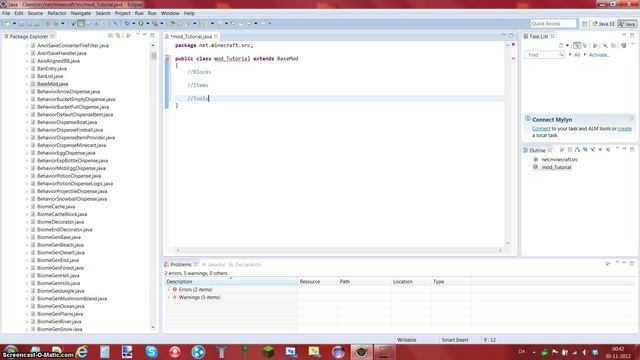Open Minecraft grass block taskbar icon

(268, 351)
